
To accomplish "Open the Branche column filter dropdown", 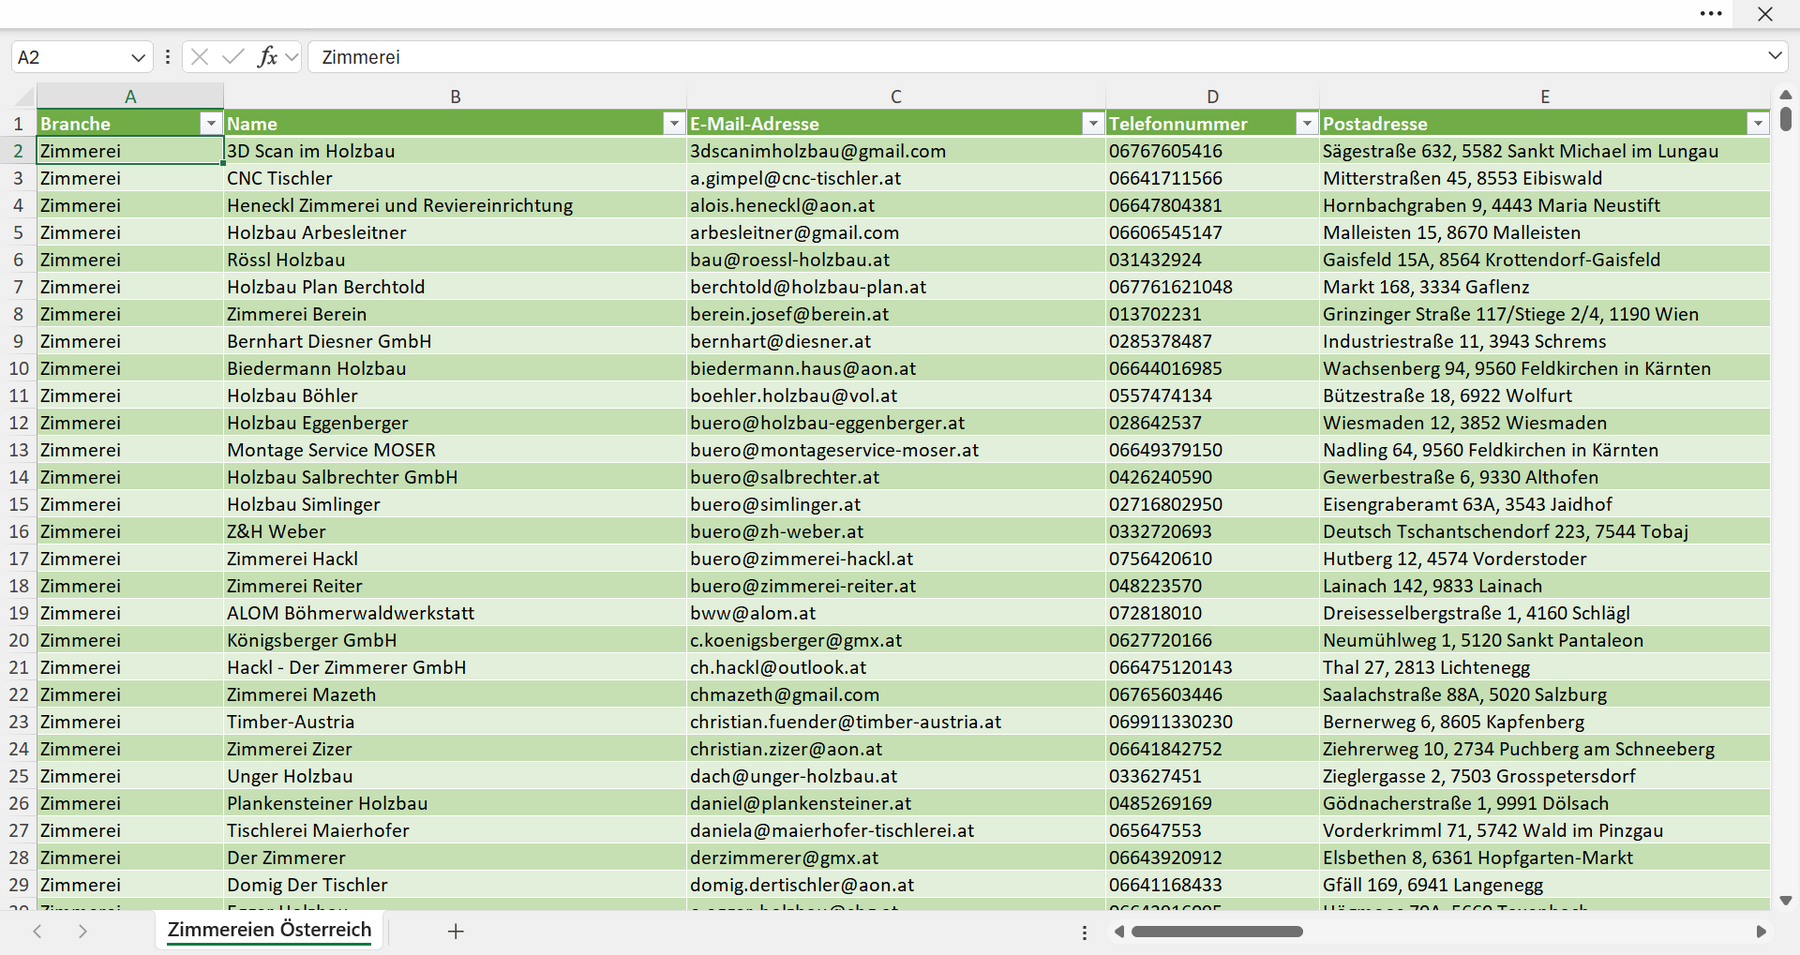I will tap(210, 123).
